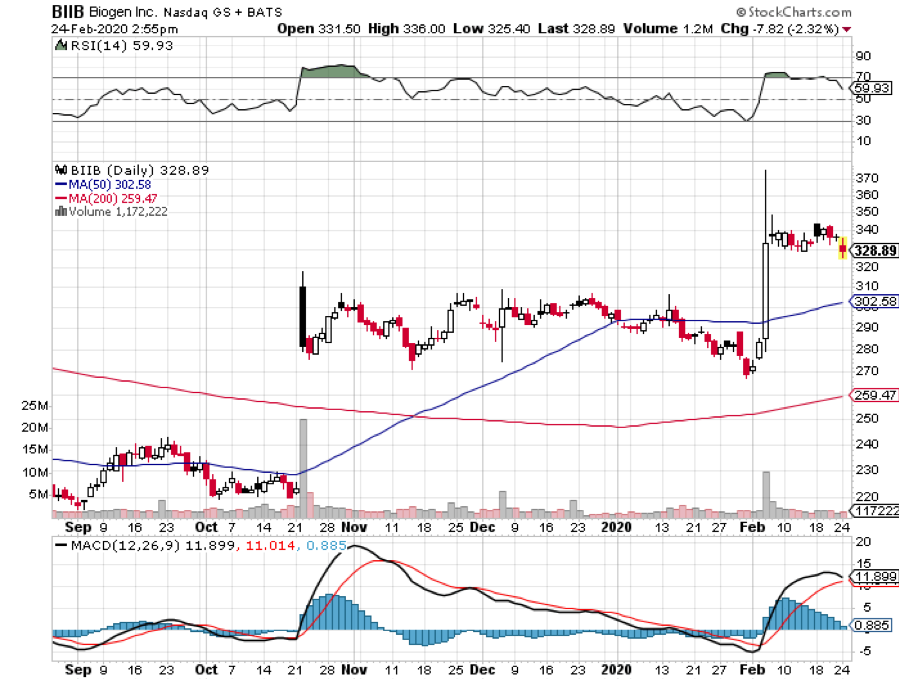Screen dimensions: 899x679
Task: Click the MACD(12,26,9) indicator label
Action: pyautogui.click(x=125, y=545)
